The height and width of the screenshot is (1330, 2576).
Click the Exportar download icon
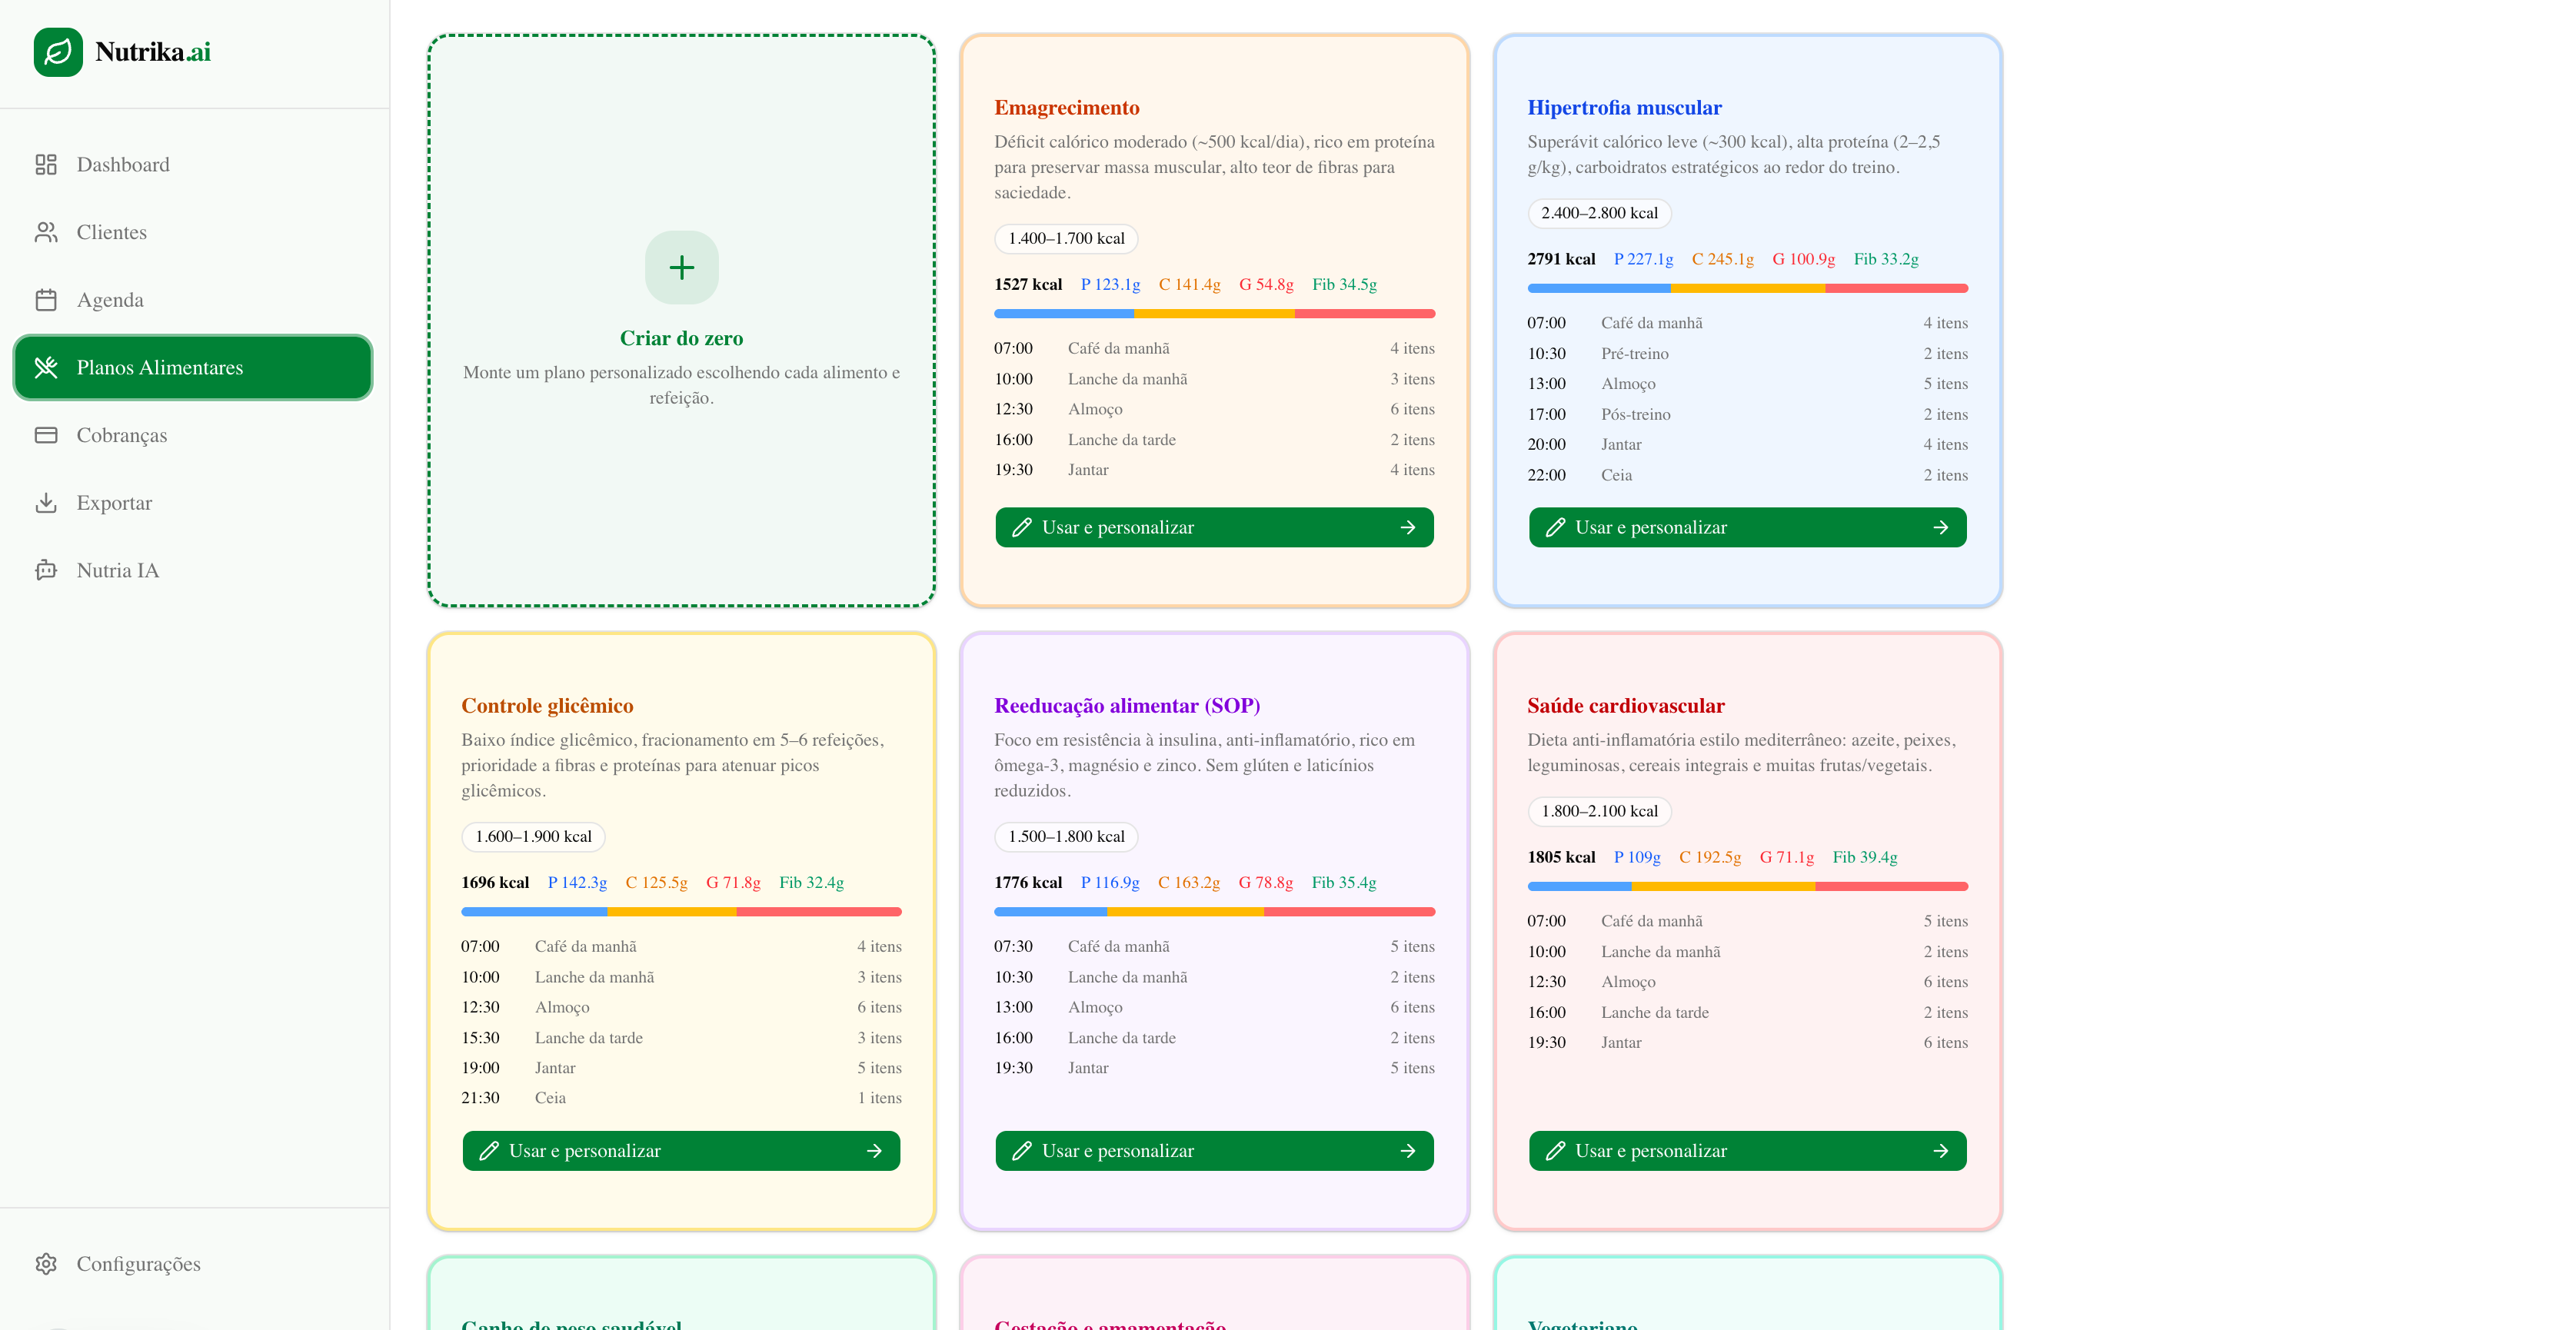[46, 503]
